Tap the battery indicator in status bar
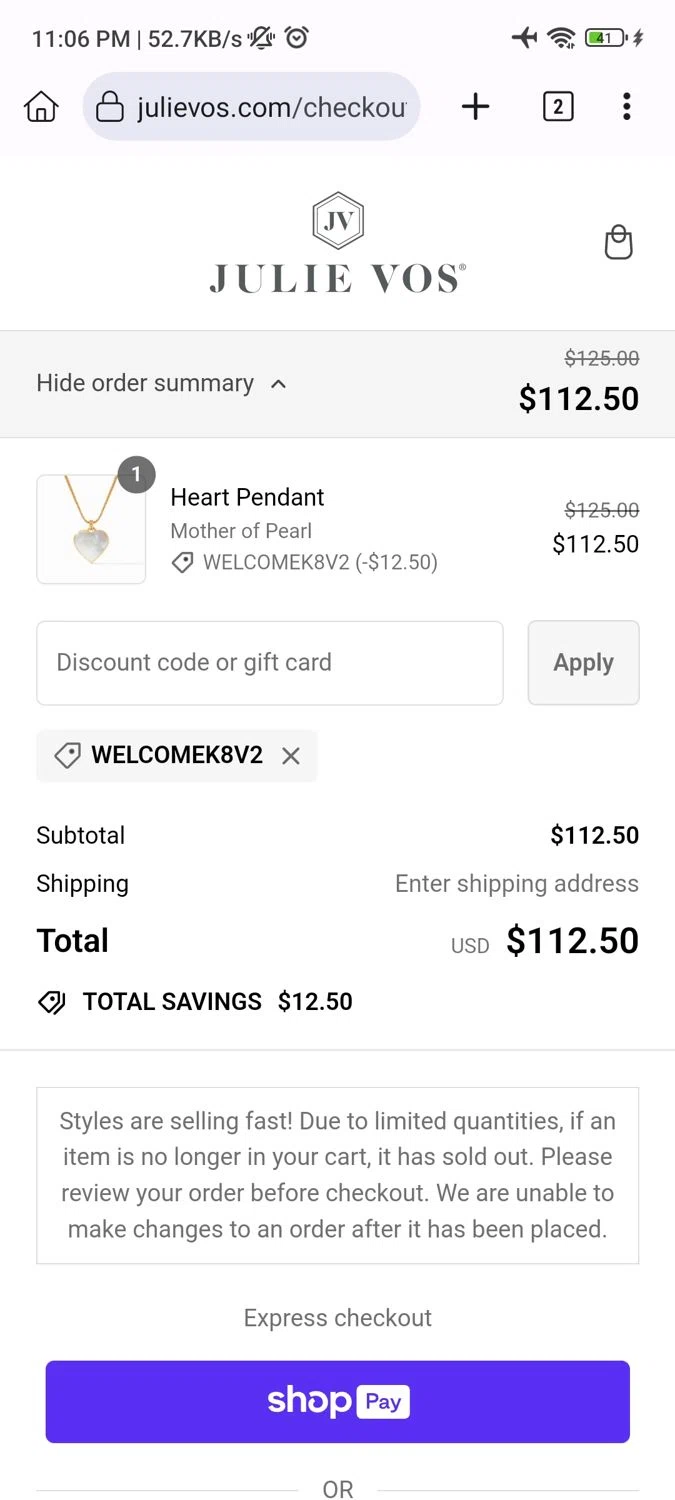Viewport: 675px width, 1500px height. pos(604,38)
